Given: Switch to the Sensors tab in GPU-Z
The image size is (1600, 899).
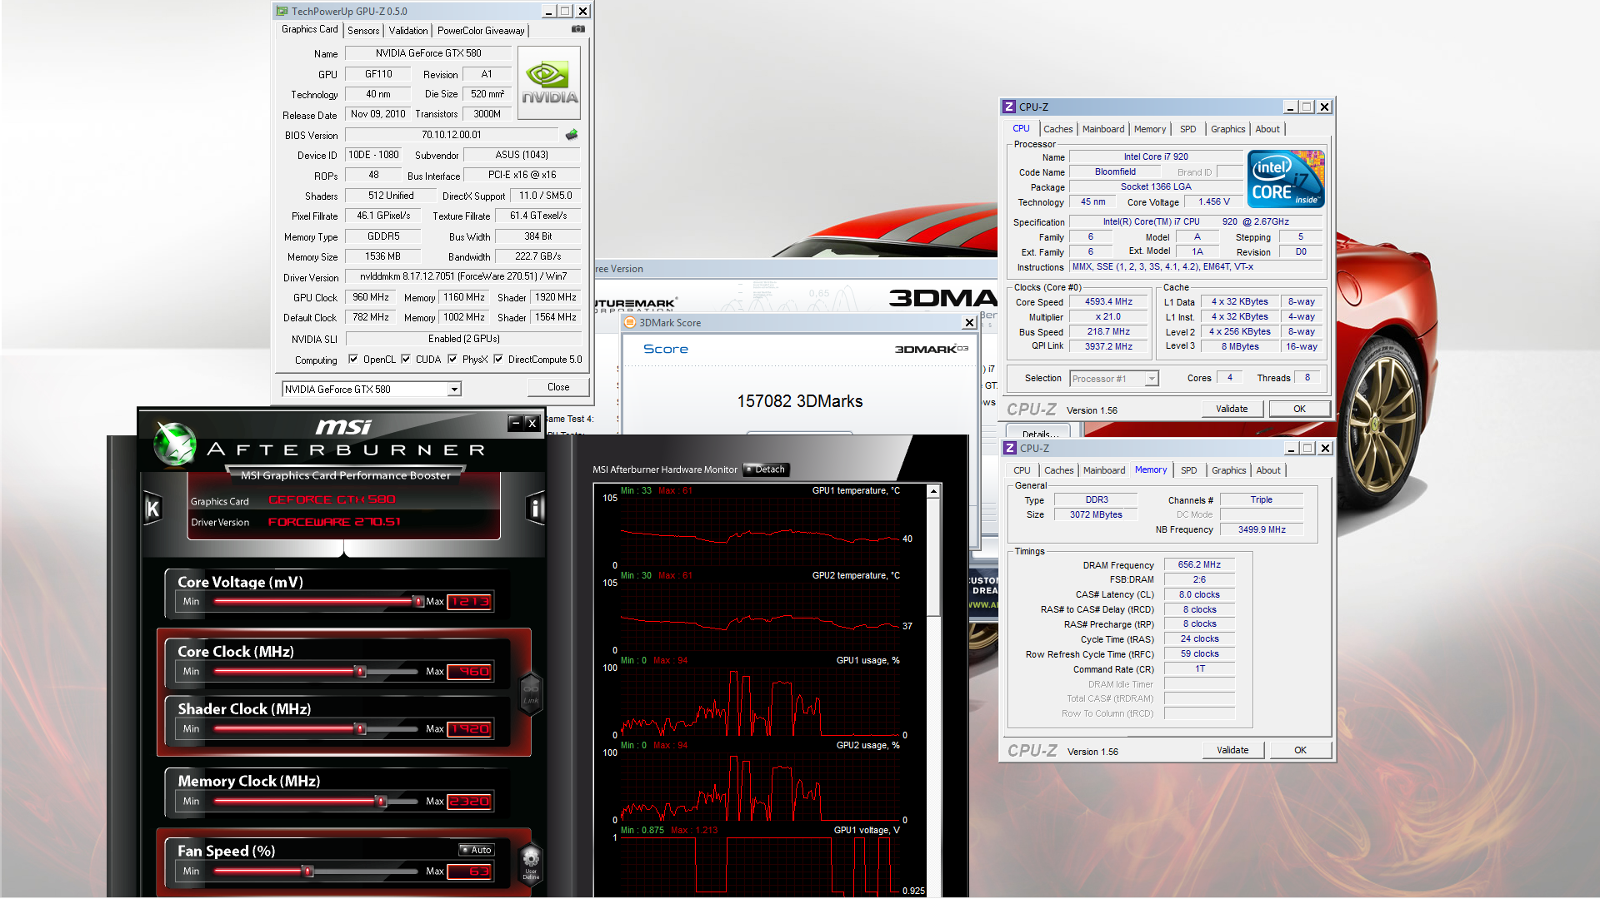Looking at the screenshot, I should coord(363,30).
